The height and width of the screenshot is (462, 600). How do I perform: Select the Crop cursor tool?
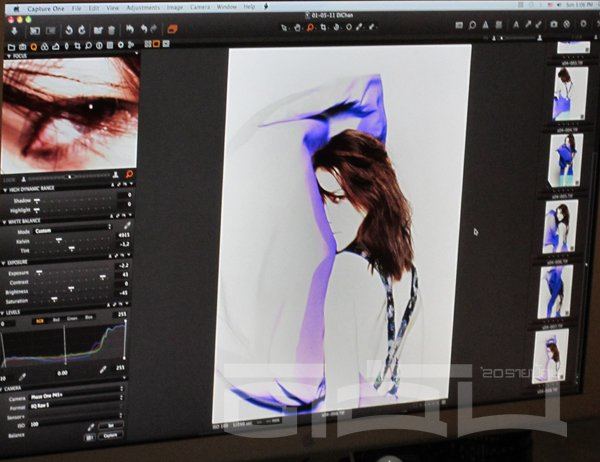click(324, 27)
